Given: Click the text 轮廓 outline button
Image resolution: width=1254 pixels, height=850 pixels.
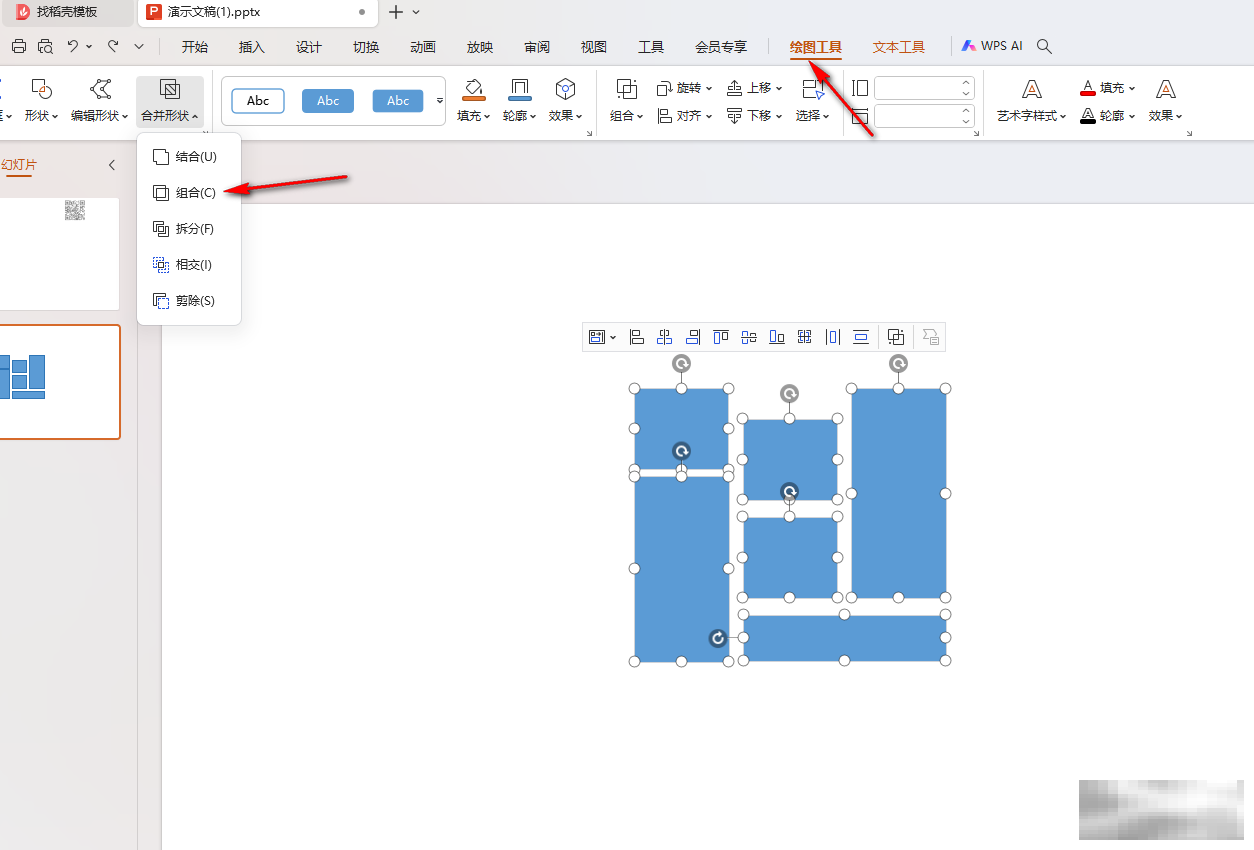Looking at the screenshot, I should tap(1108, 116).
